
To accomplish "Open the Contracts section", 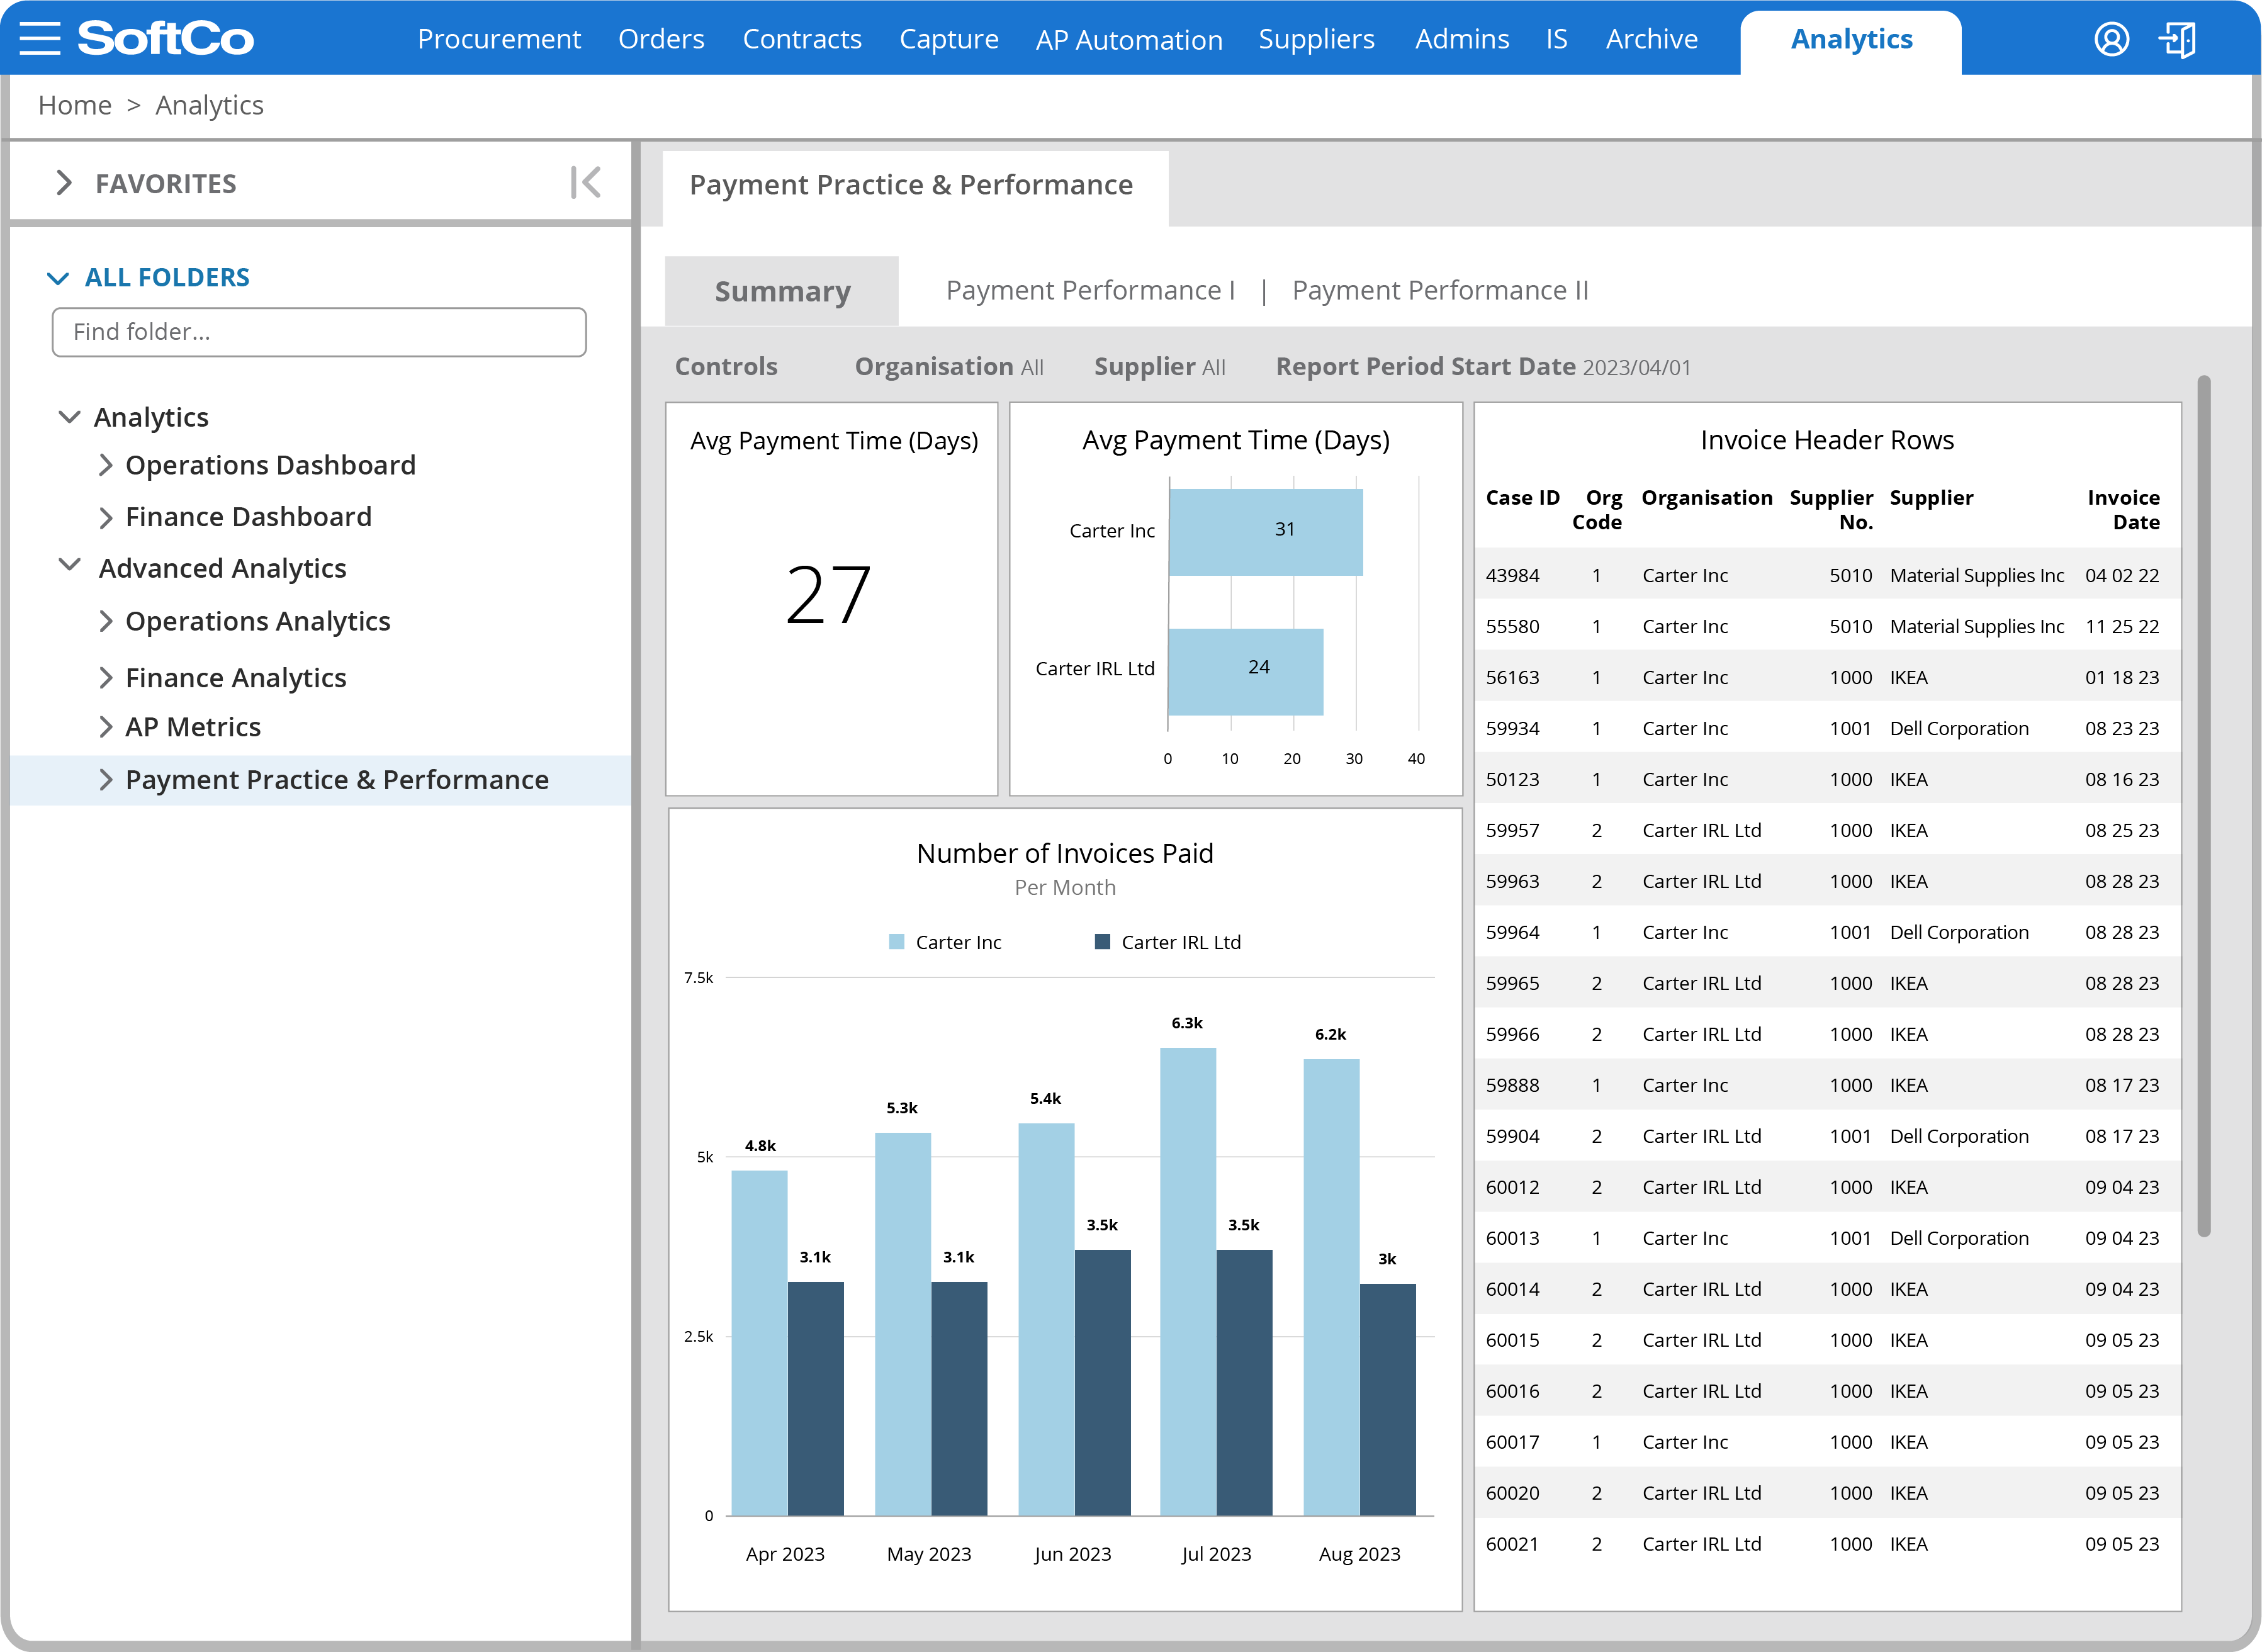I will pos(802,38).
